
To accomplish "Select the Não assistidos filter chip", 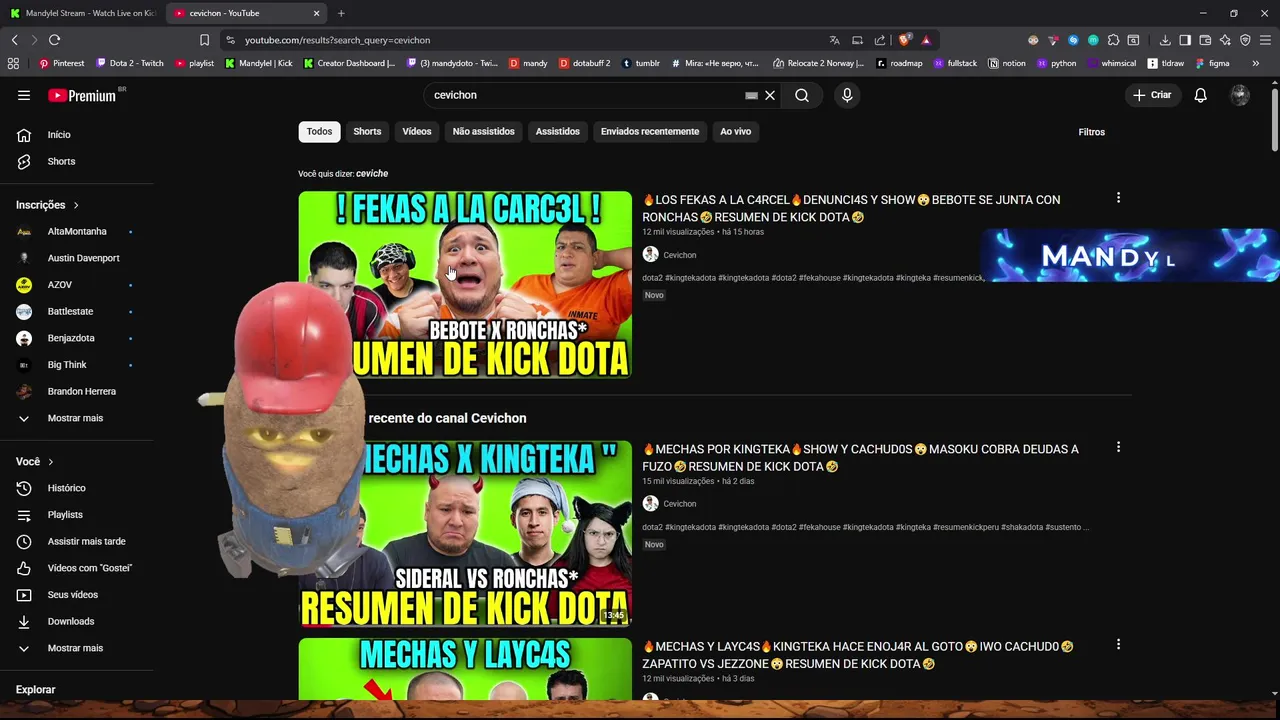I will click(x=483, y=132).
